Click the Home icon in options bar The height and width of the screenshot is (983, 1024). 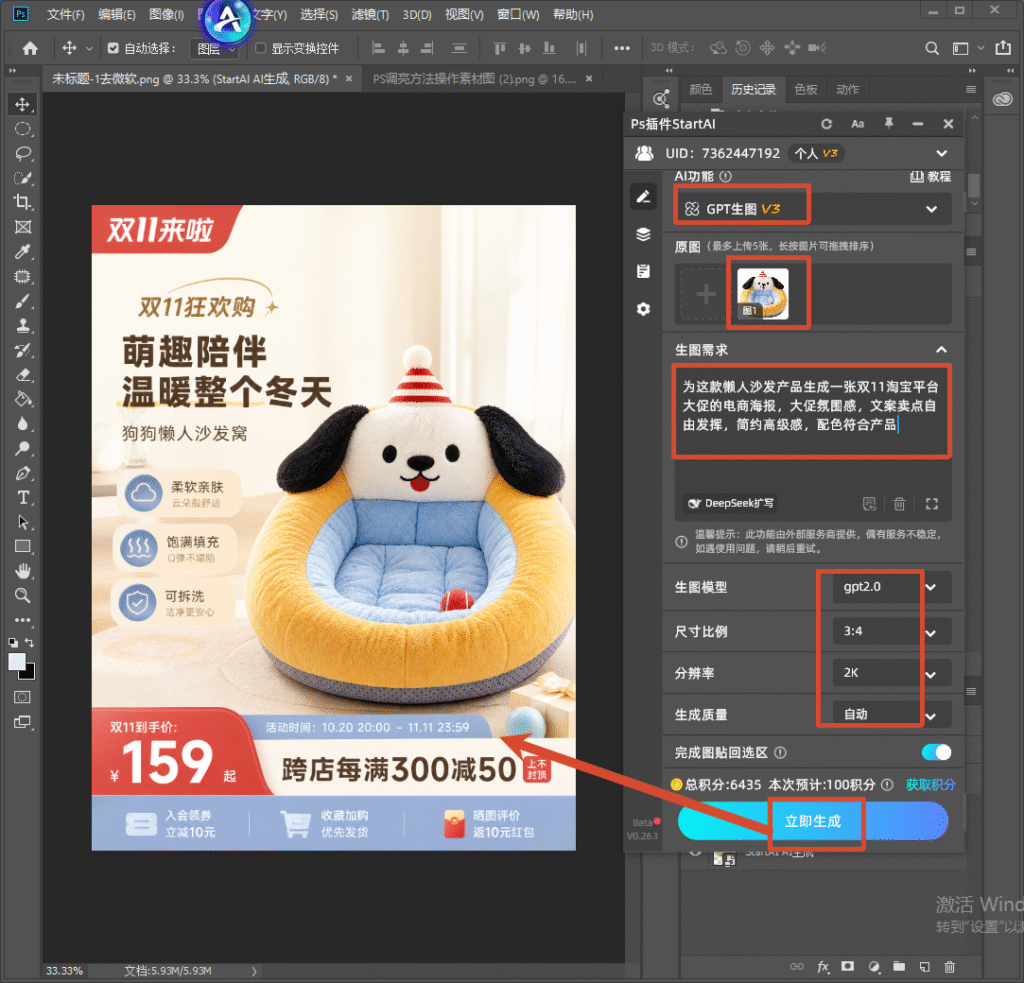tap(30, 48)
